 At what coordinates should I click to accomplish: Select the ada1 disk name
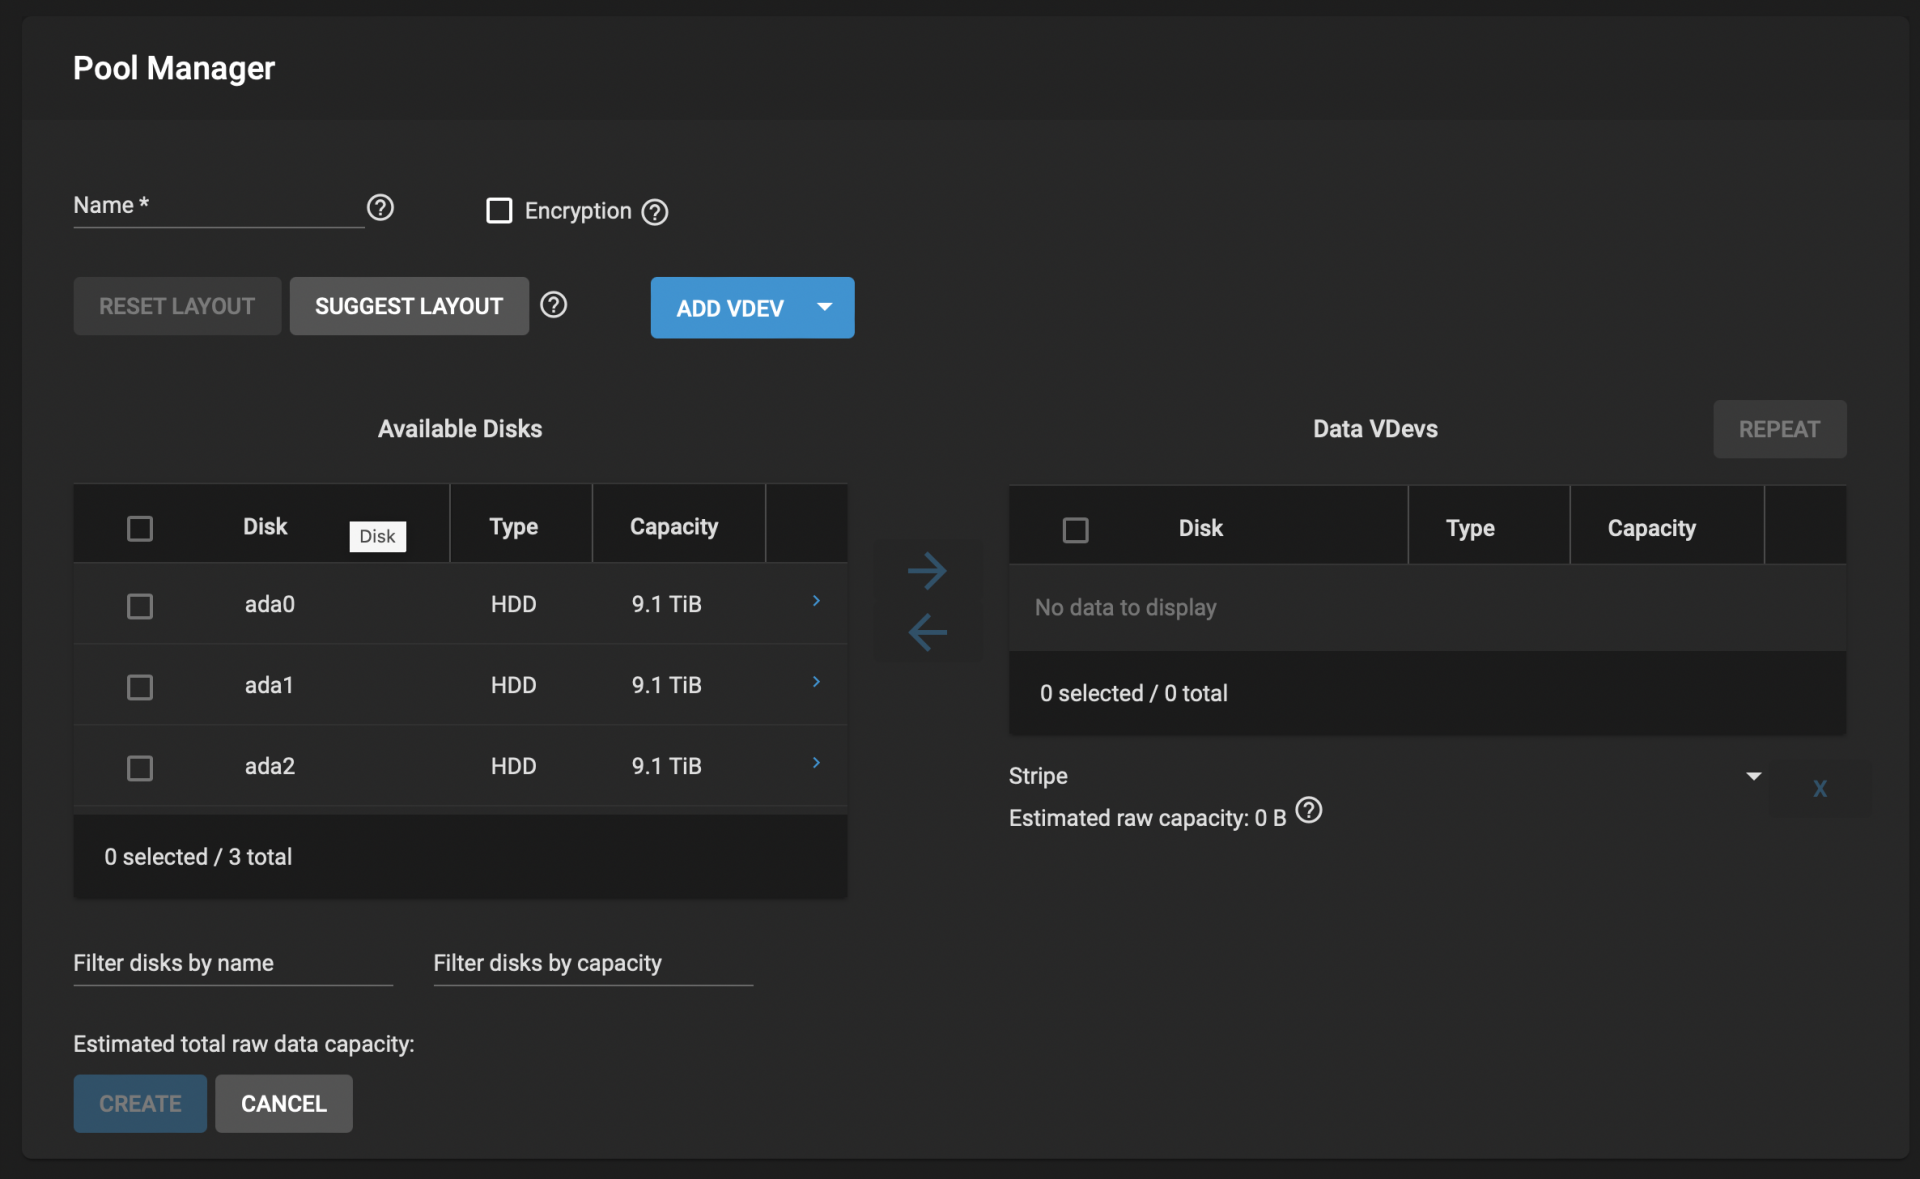click(x=269, y=685)
